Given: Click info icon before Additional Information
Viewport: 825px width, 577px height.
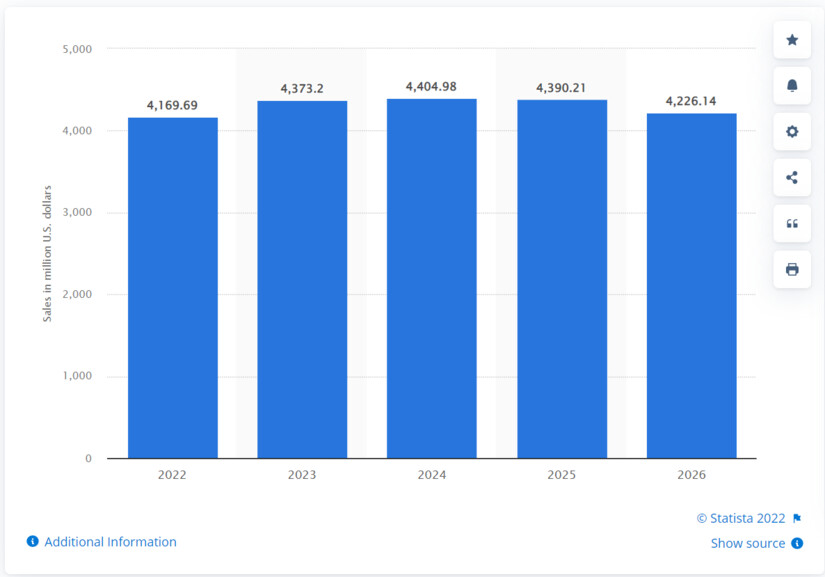Looking at the screenshot, I should click(33, 542).
